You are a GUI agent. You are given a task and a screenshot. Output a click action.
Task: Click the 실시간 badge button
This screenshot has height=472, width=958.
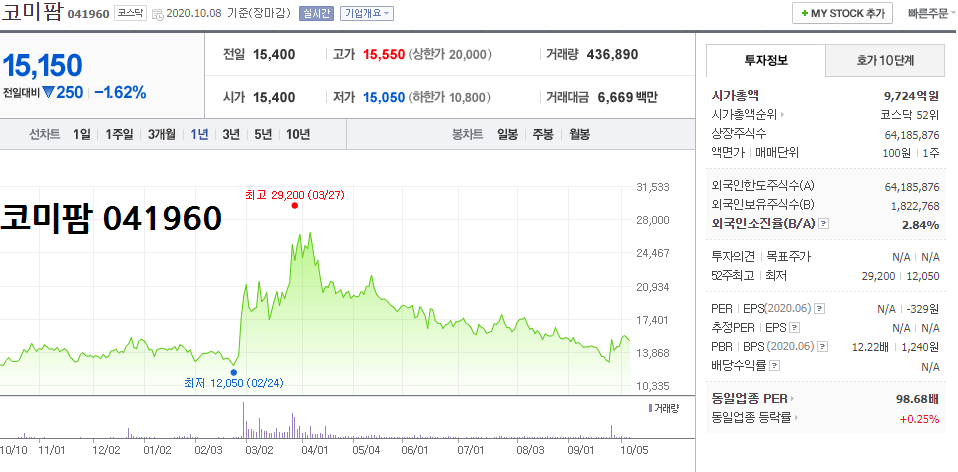click(316, 13)
